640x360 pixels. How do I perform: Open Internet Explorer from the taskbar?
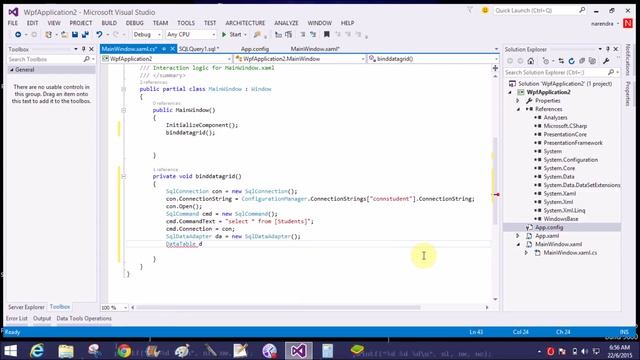38,351
